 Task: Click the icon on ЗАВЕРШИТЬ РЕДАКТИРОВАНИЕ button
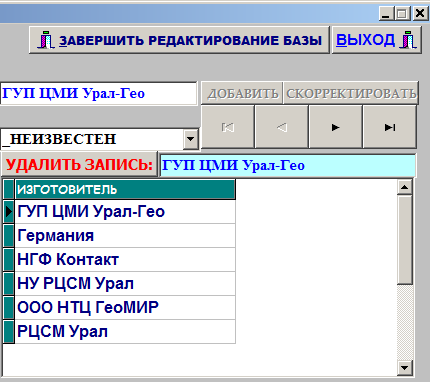pos(46,40)
